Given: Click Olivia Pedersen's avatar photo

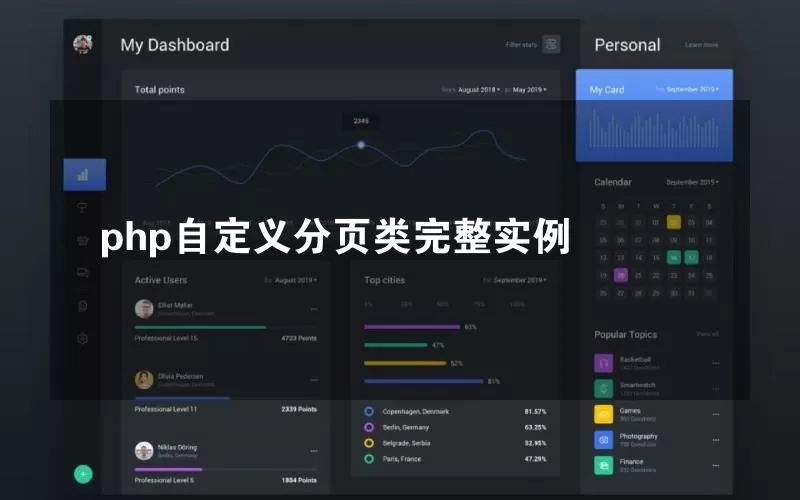Looking at the screenshot, I should pyautogui.click(x=144, y=380).
